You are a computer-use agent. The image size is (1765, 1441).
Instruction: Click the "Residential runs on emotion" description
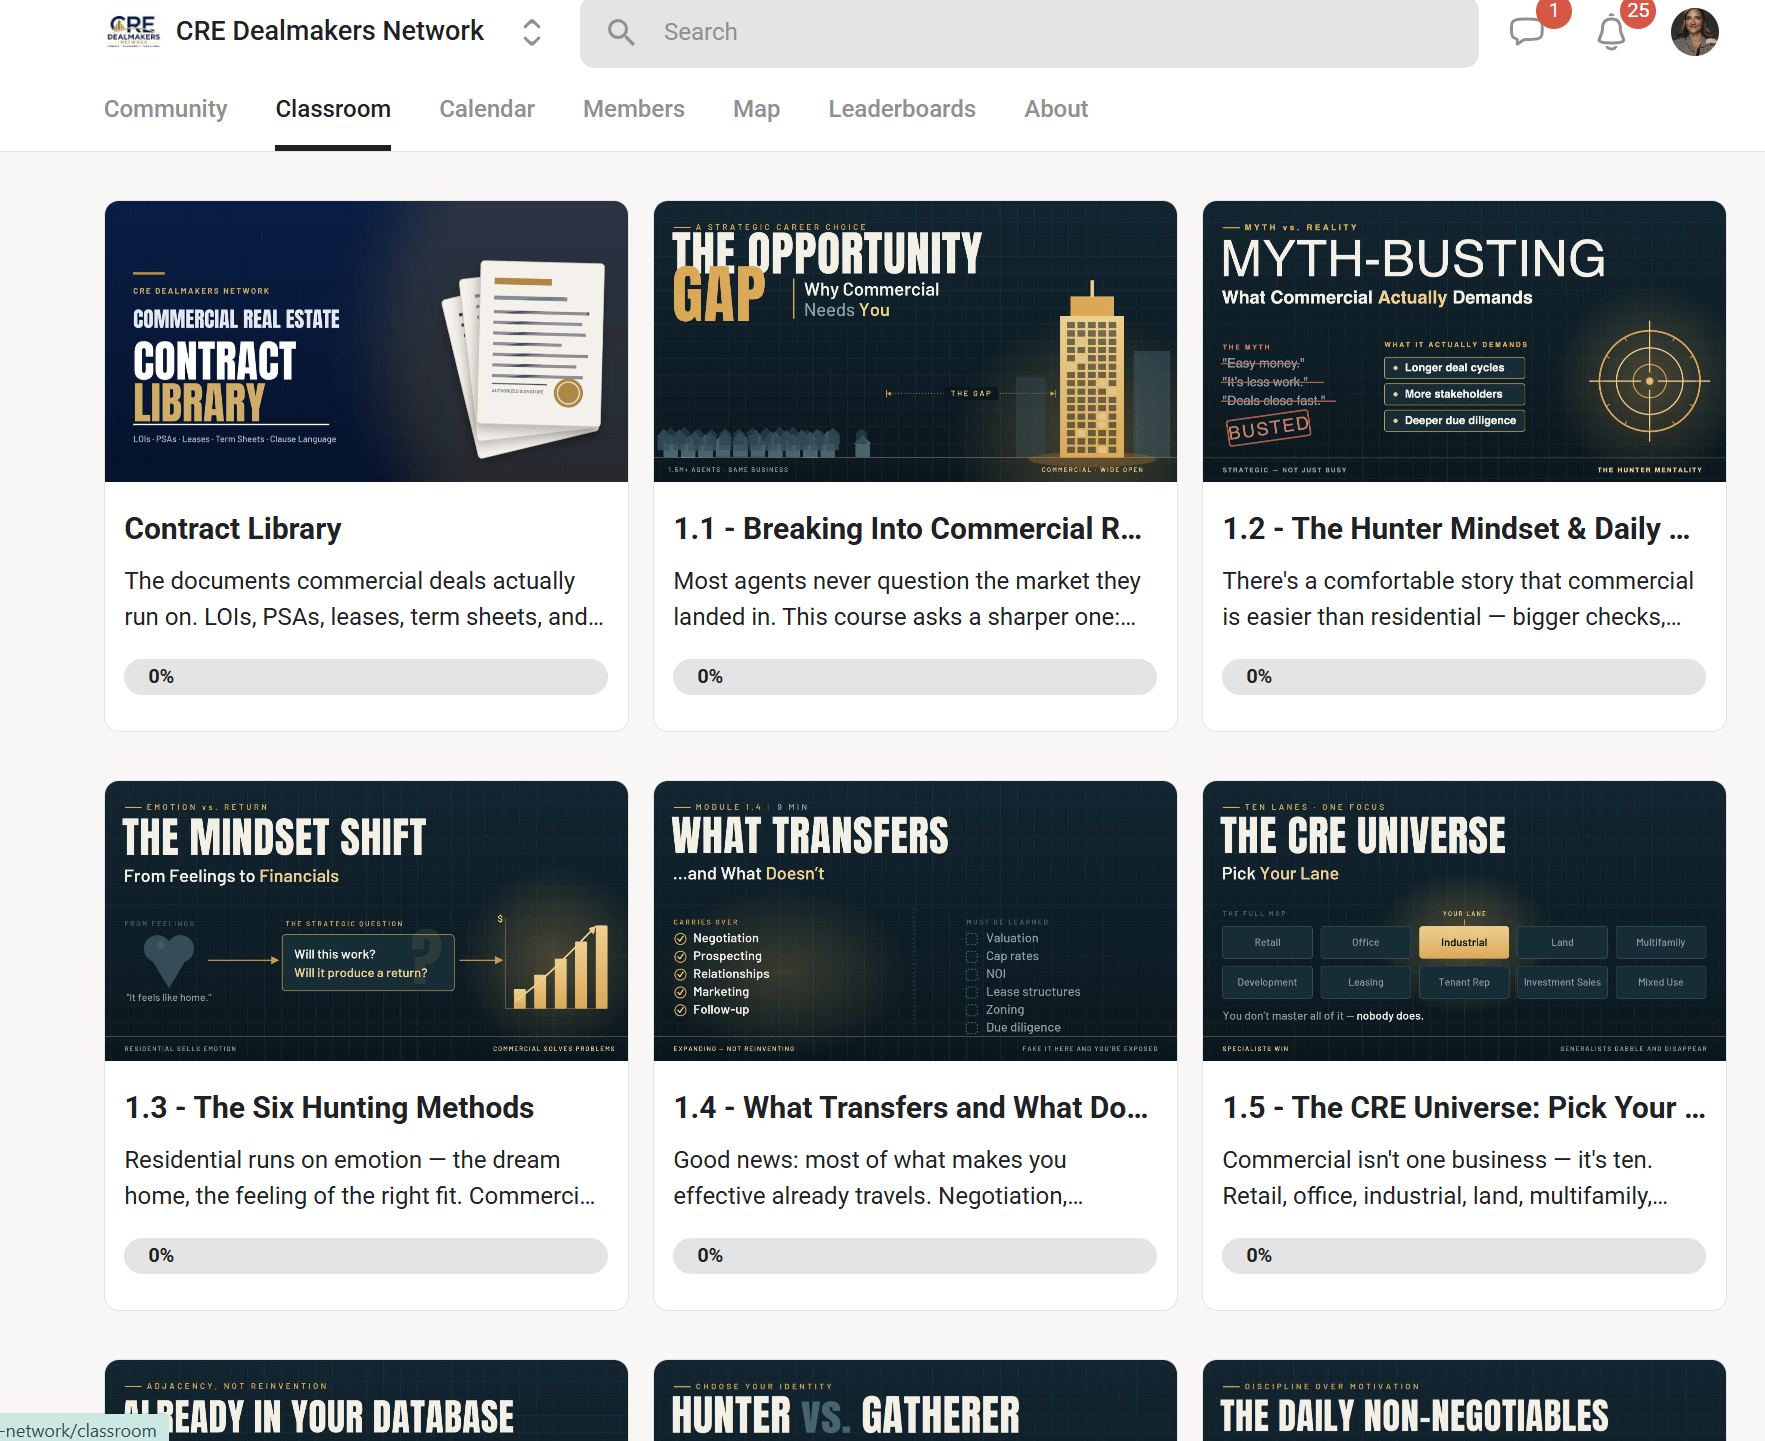click(x=360, y=1178)
